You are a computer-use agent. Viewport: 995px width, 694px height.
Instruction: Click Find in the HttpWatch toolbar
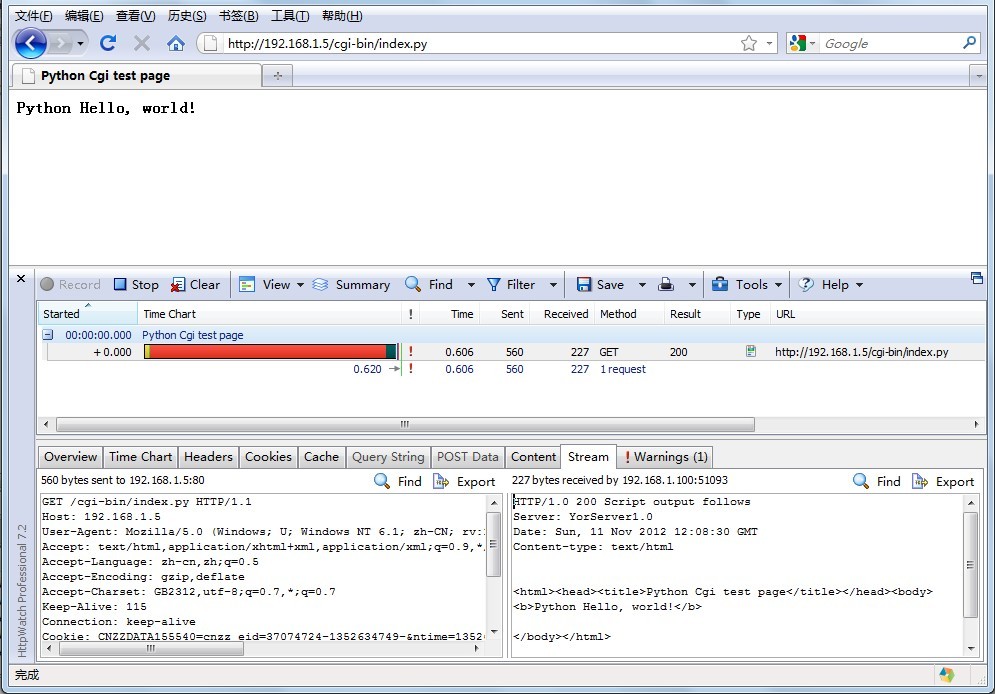(x=429, y=284)
